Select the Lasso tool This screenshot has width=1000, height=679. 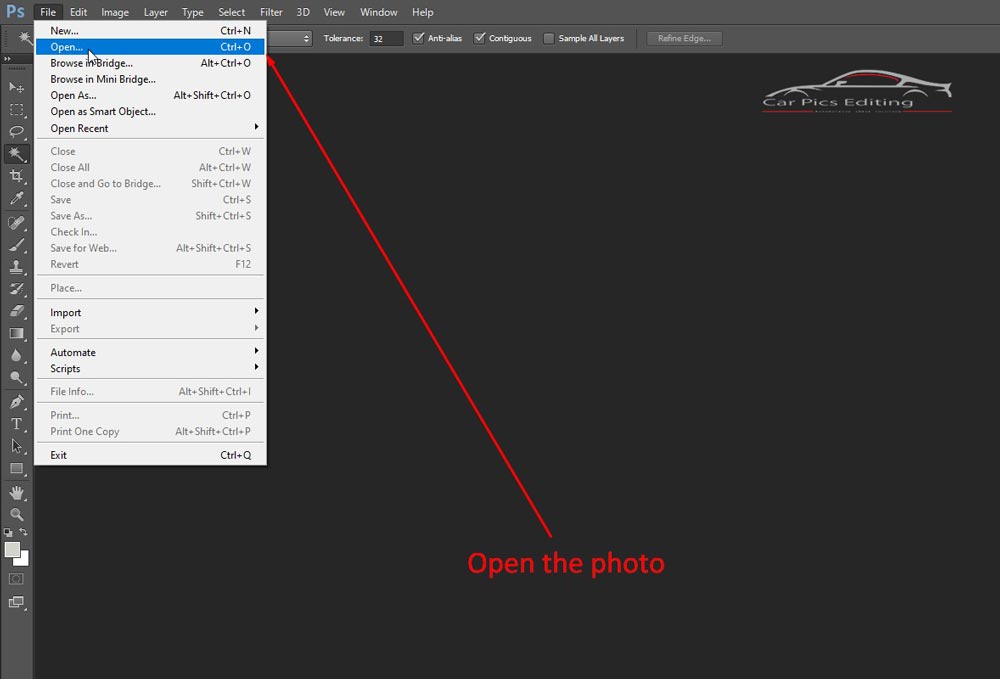[16, 131]
